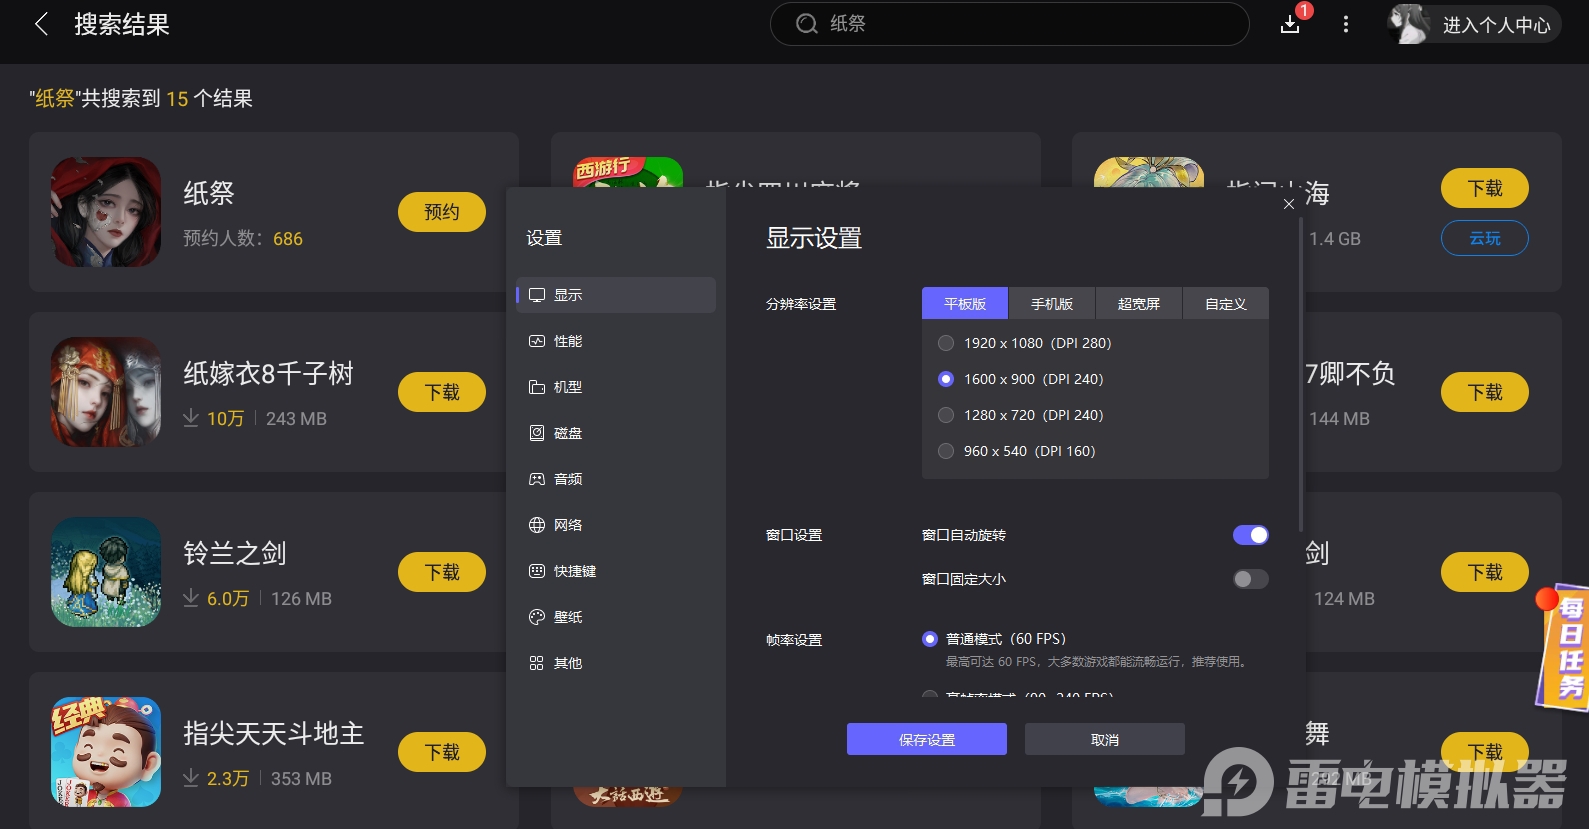Click the globe icon beside 网络
The image size is (1589, 829).
537,525
